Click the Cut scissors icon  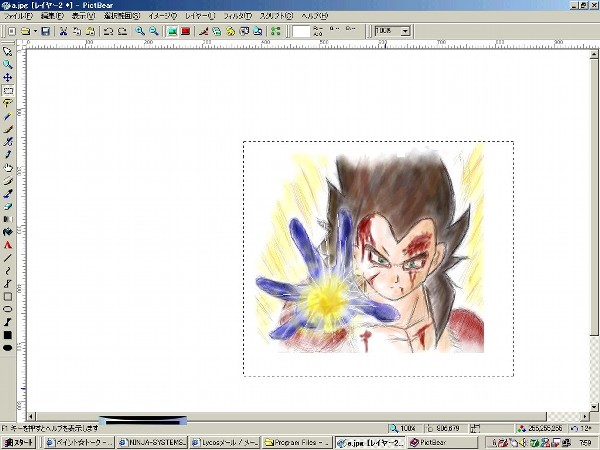(63, 31)
